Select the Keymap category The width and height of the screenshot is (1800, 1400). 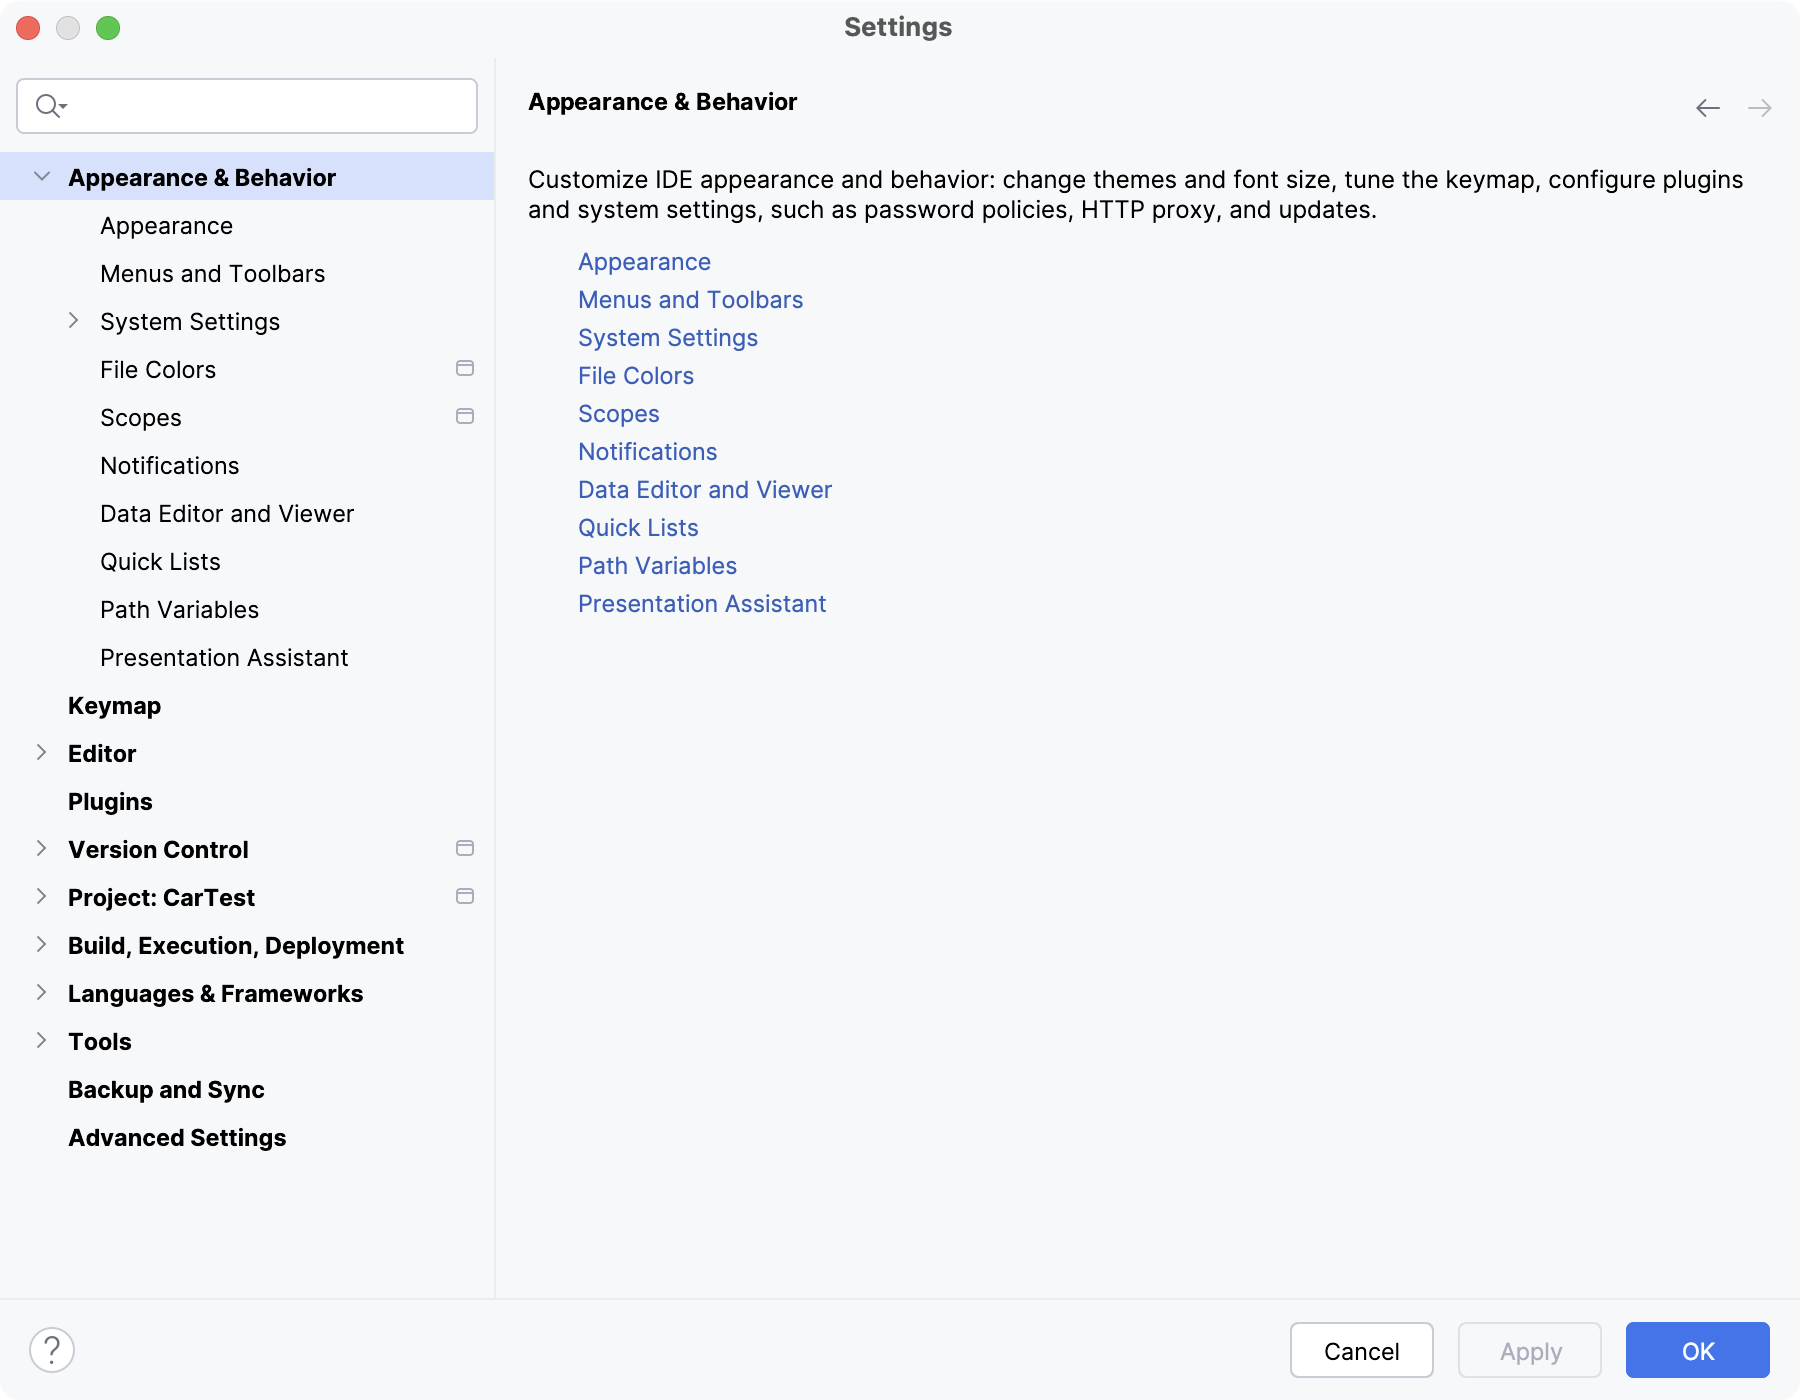(x=114, y=705)
